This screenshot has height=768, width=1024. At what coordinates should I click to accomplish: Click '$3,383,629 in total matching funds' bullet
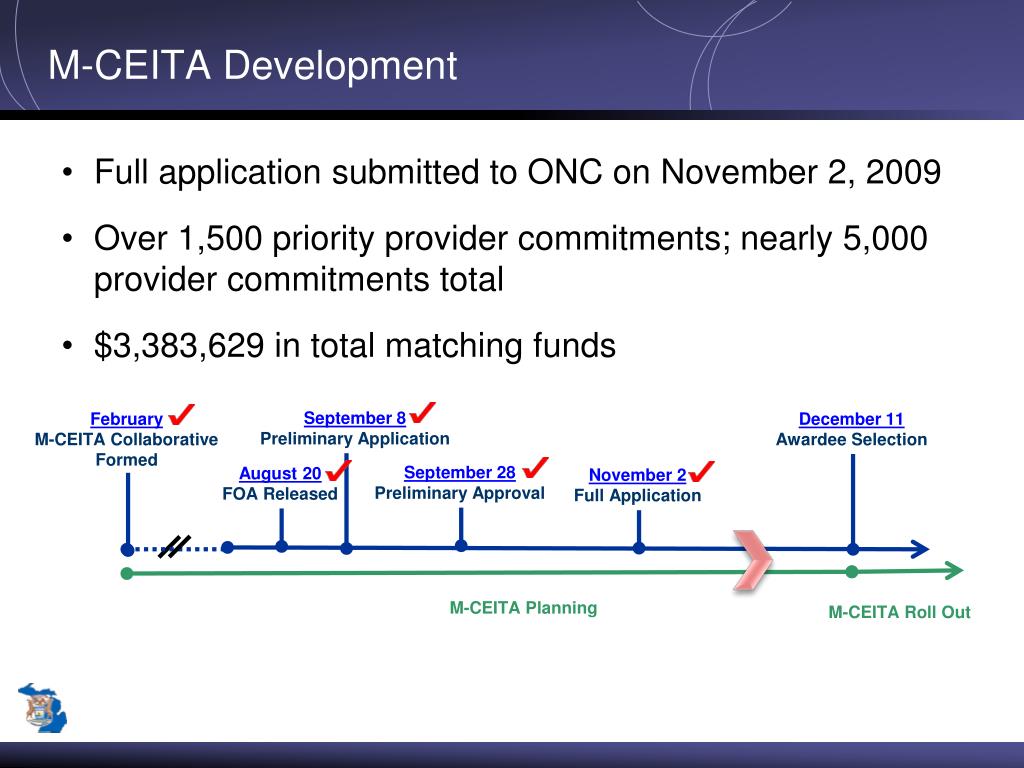[x=355, y=345]
